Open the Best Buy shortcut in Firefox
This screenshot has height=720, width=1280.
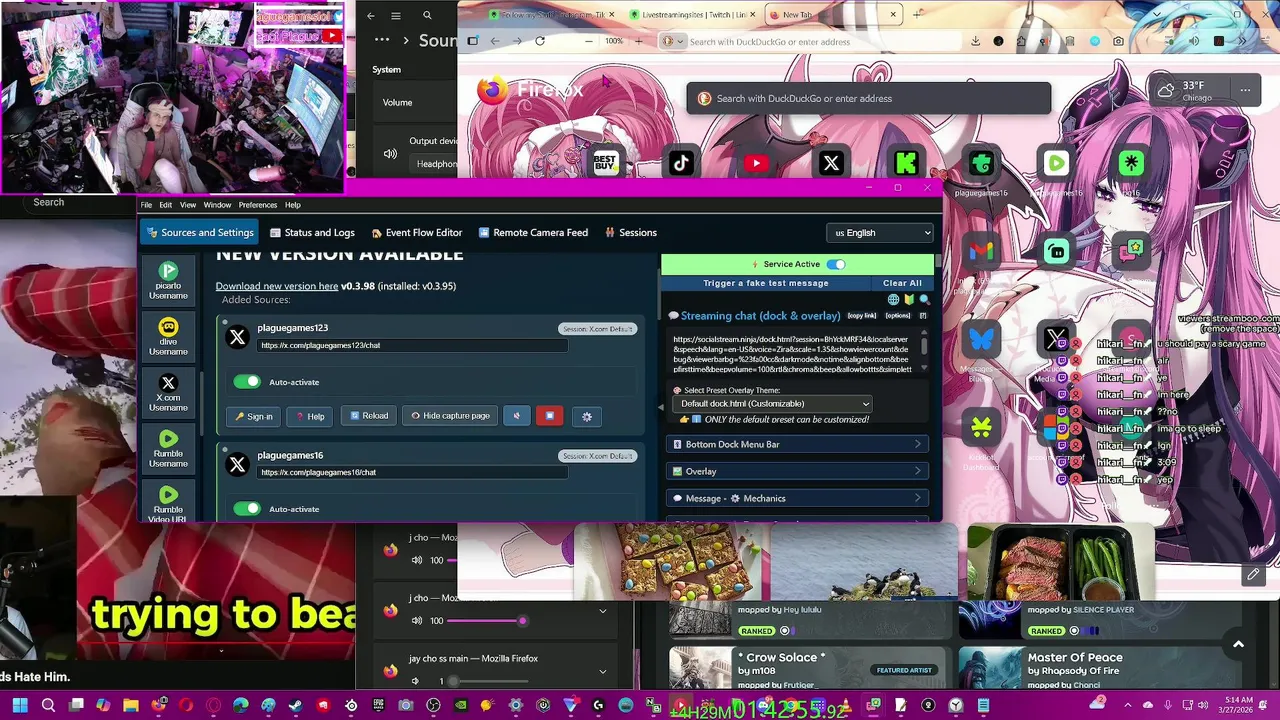(606, 163)
